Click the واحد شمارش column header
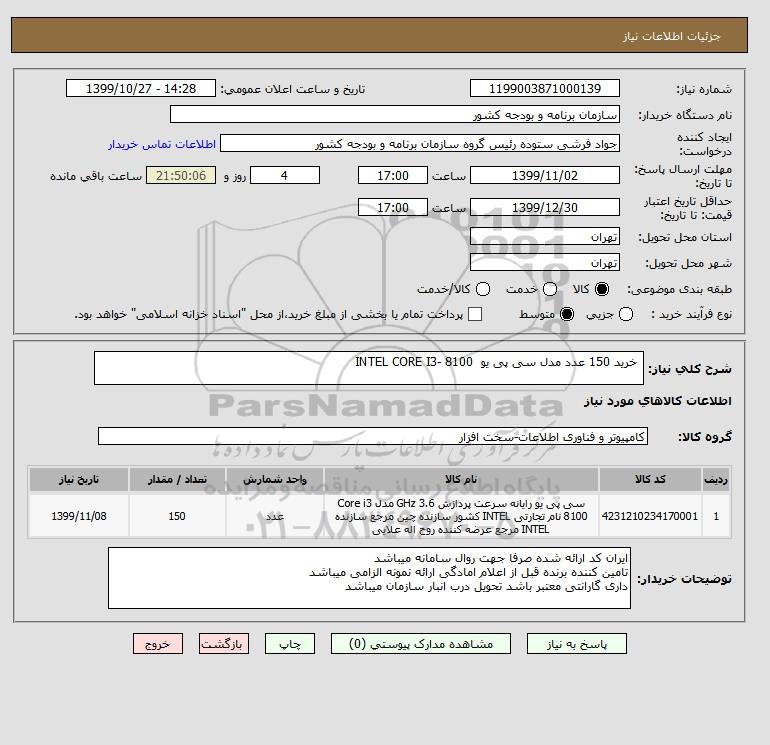Image resolution: width=770 pixels, height=745 pixels. (275, 479)
